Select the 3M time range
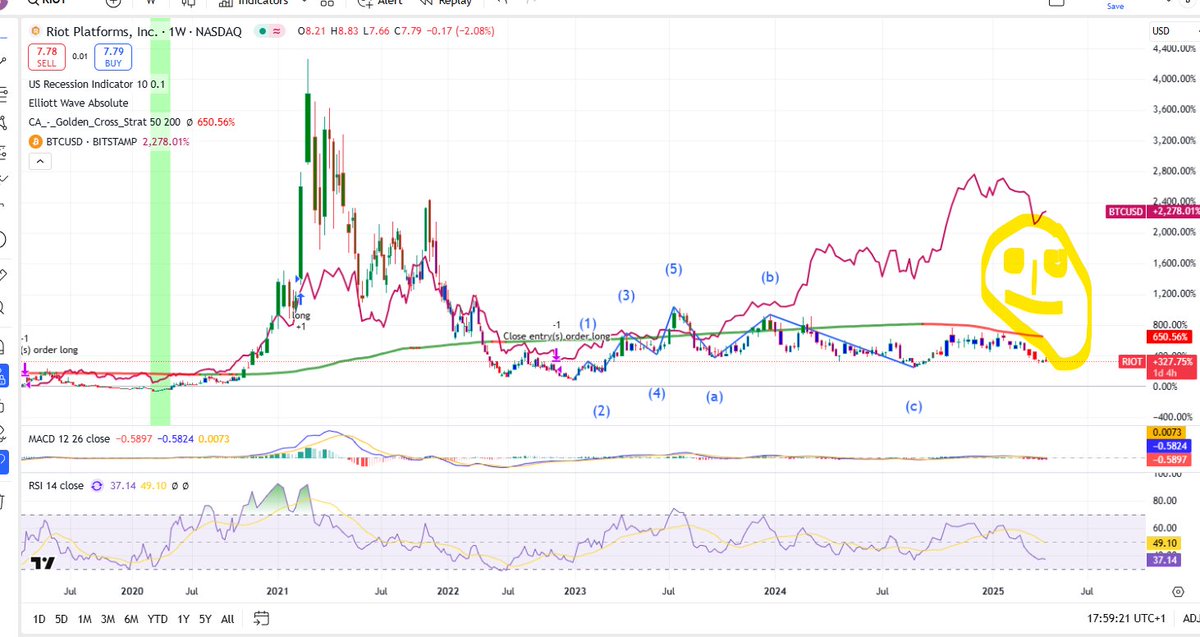Screen dimensions: 1200x637 click(107, 619)
